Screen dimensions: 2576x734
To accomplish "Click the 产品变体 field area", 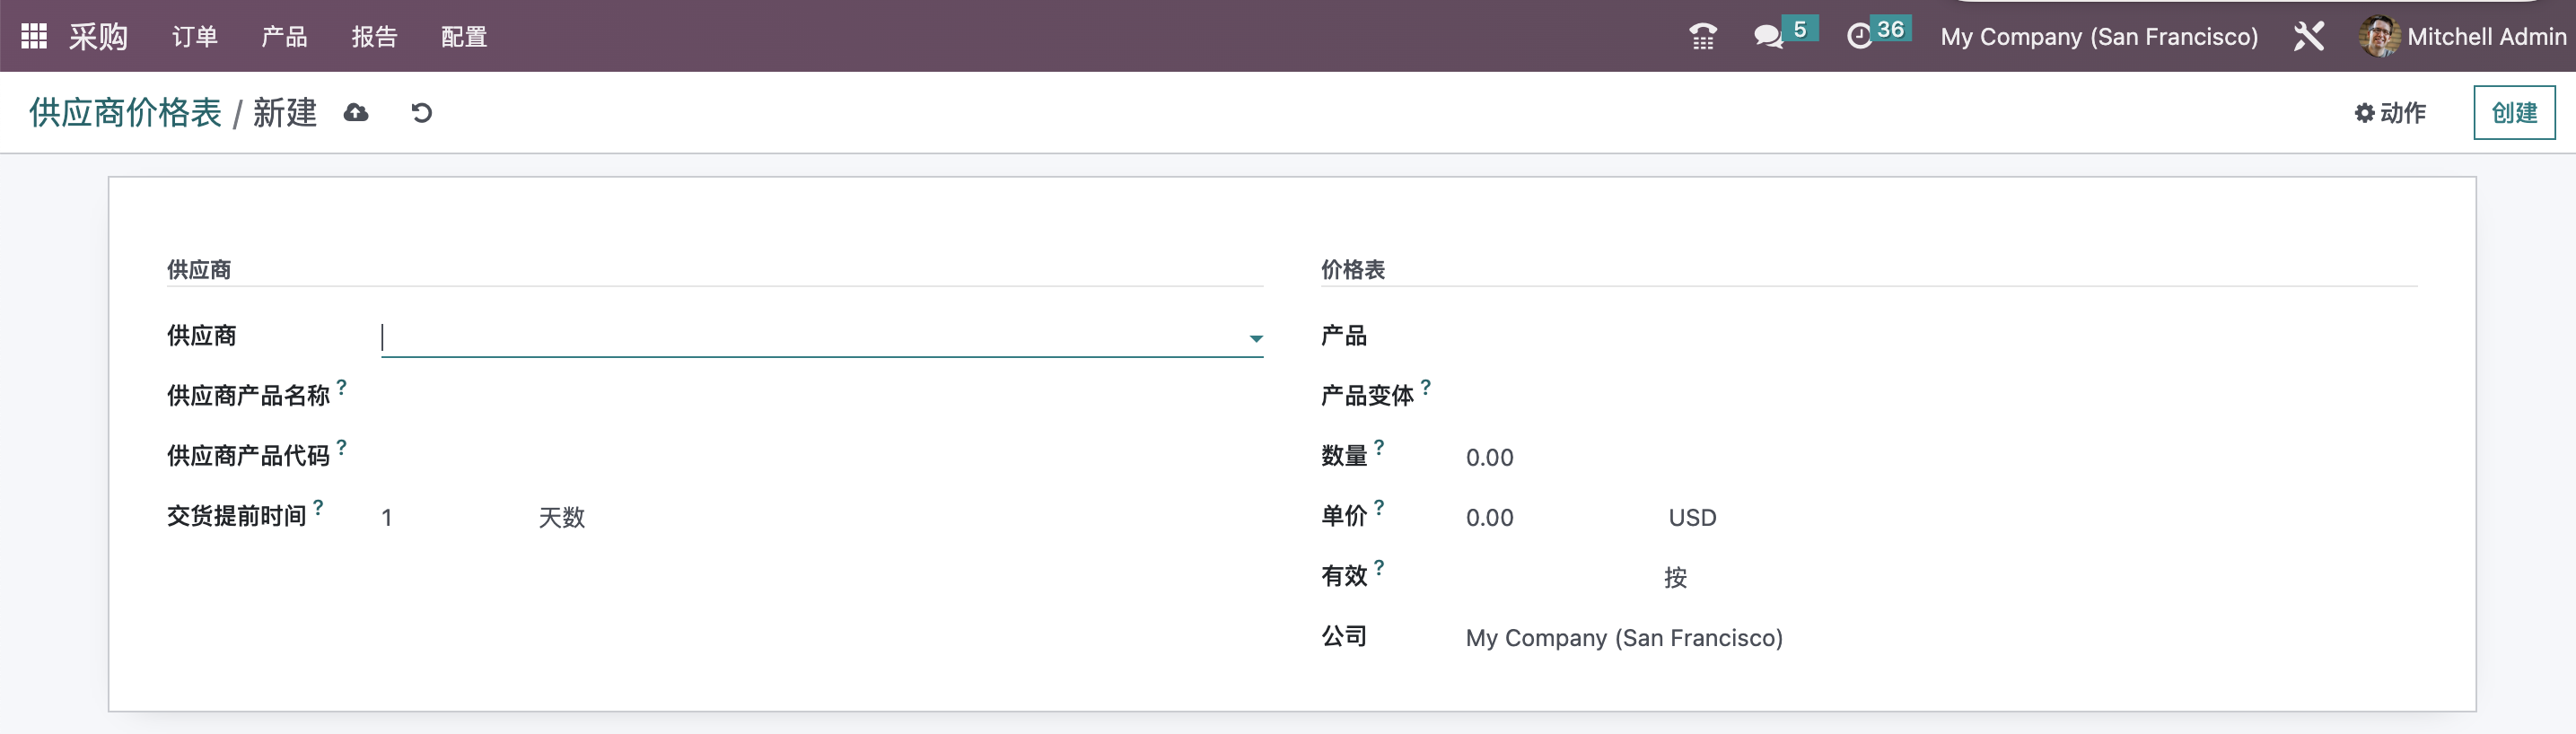I will tap(1940, 397).
